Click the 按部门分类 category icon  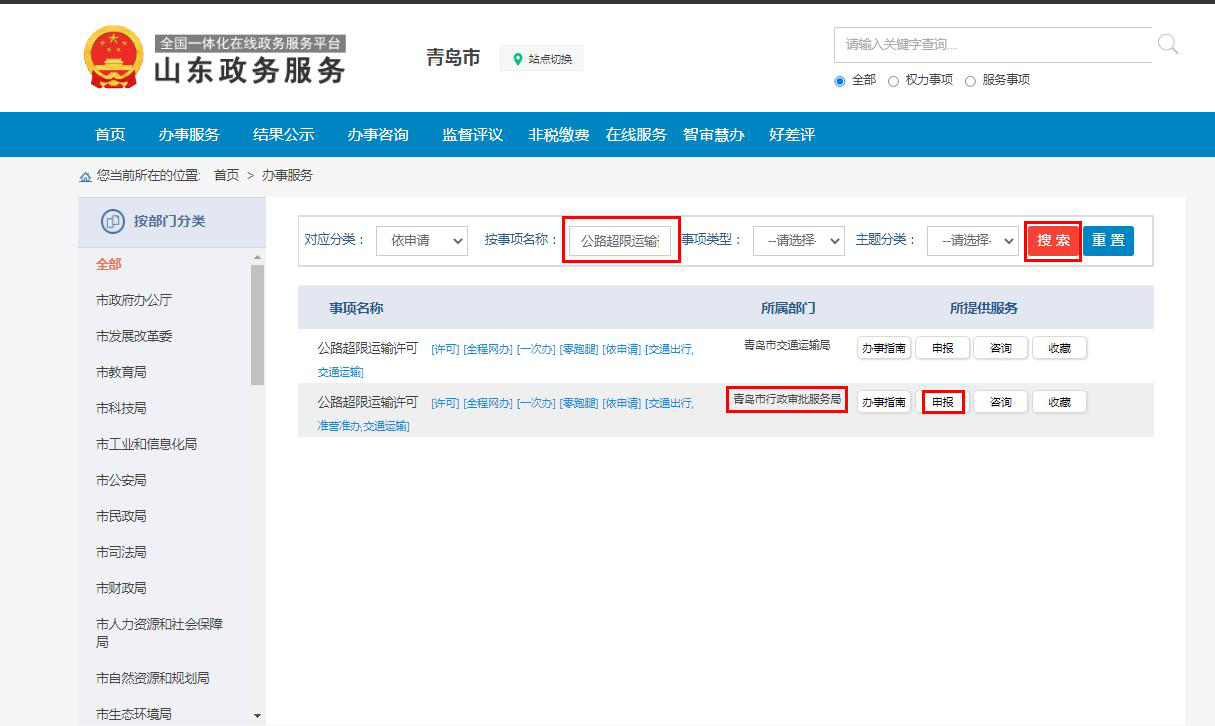point(113,221)
